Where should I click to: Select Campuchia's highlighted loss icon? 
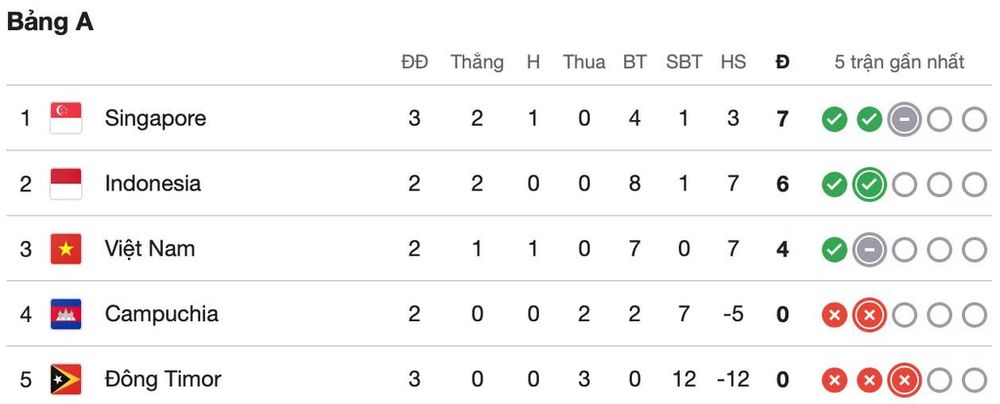(x=869, y=315)
